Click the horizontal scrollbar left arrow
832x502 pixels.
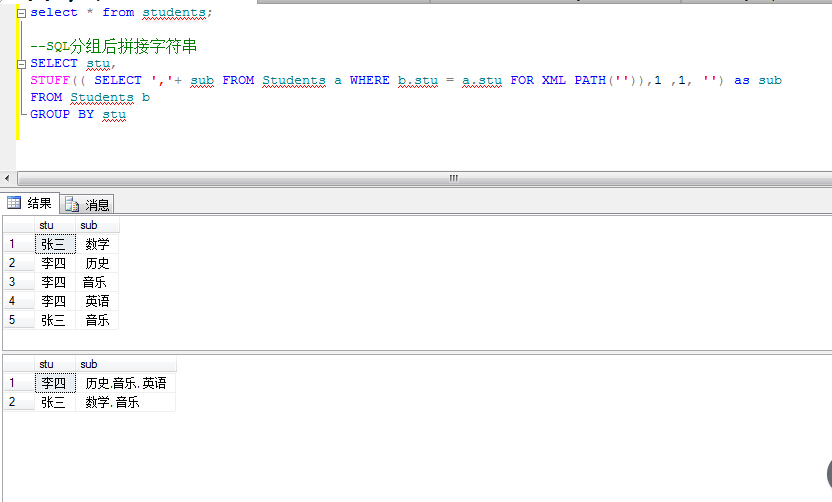pos(7,178)
